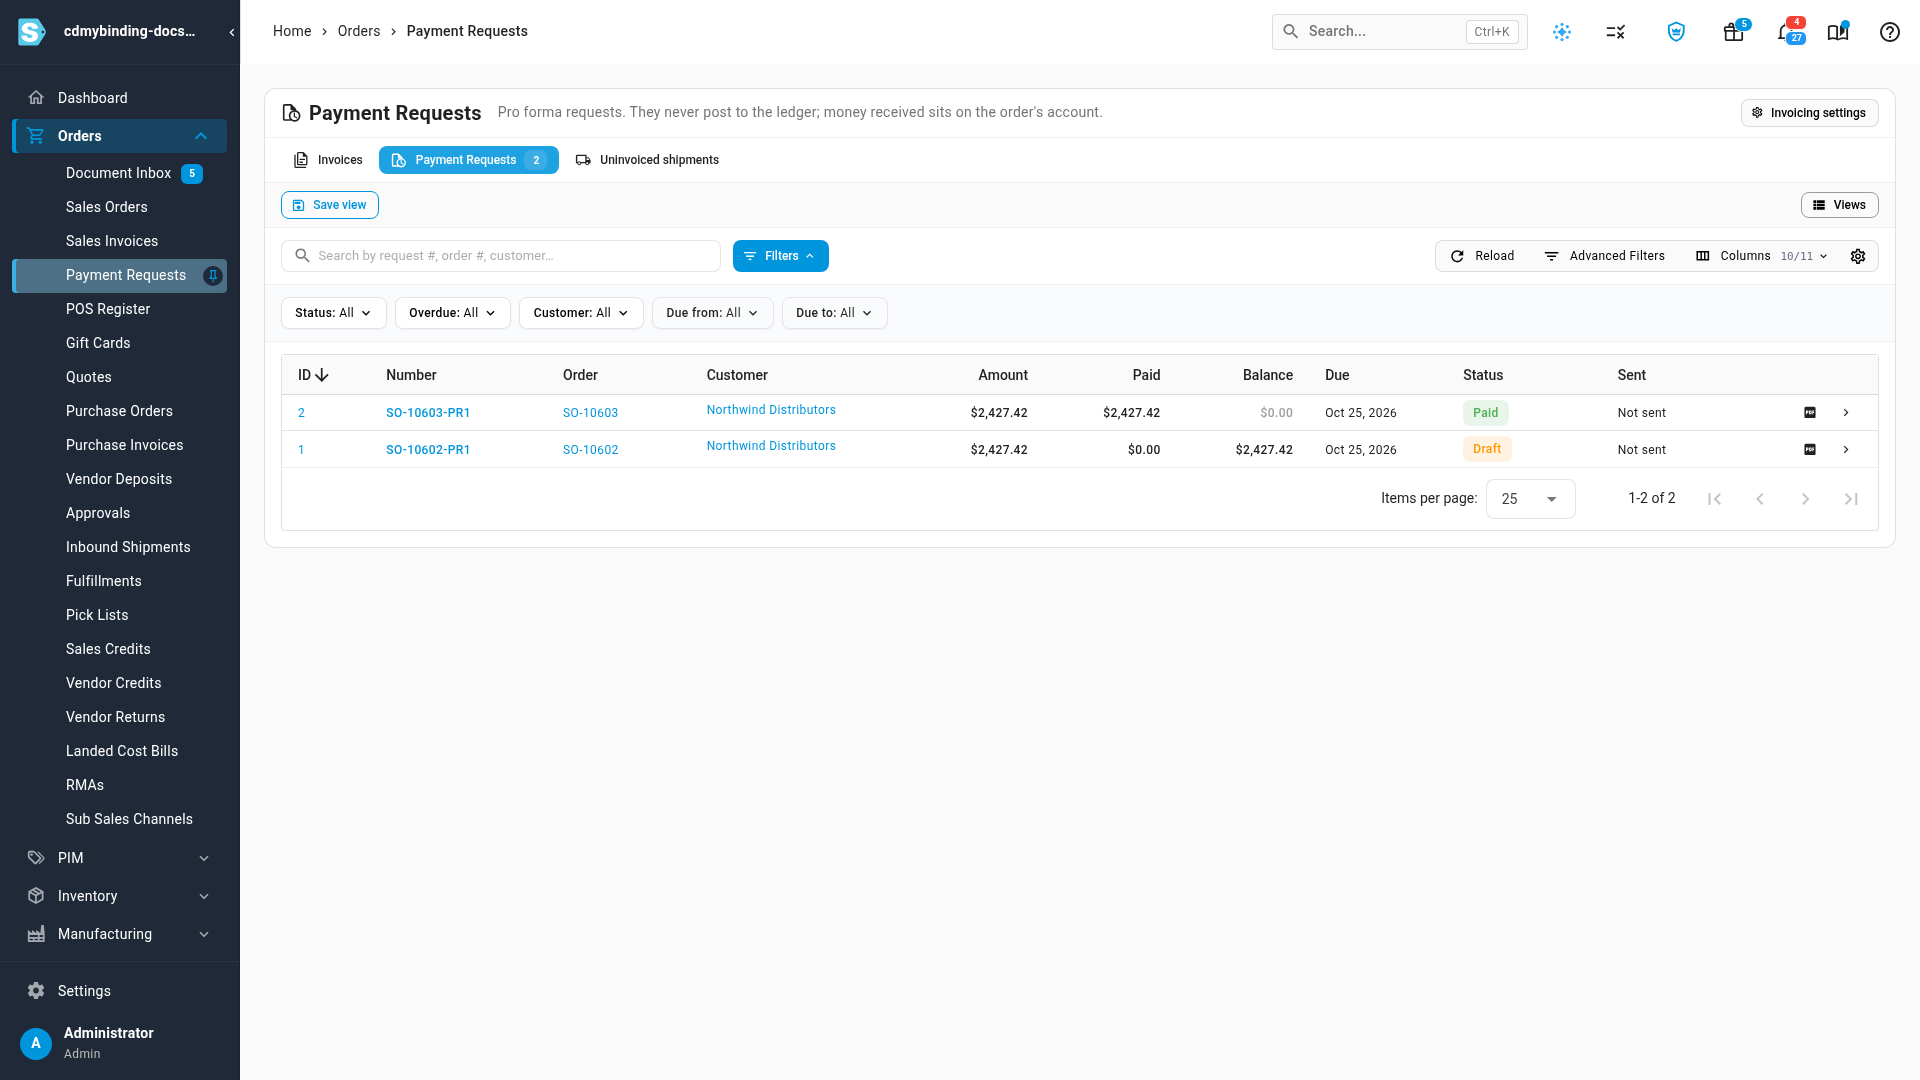Open the items per page dropdown
This screenshot has width=1920, height=1080.
(1530, 499)
